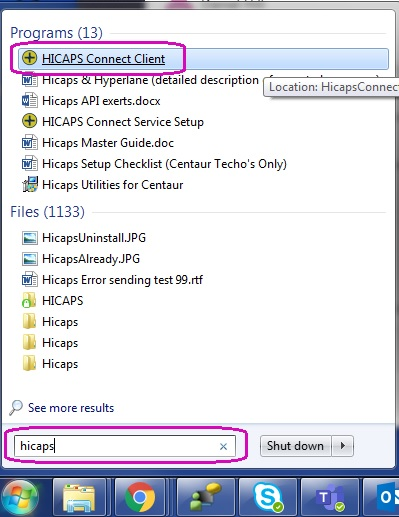This screenshot has height=517, width=399.
Task: Launch HICAPS Connect Service Setup
Action: (x=123, y=122)
